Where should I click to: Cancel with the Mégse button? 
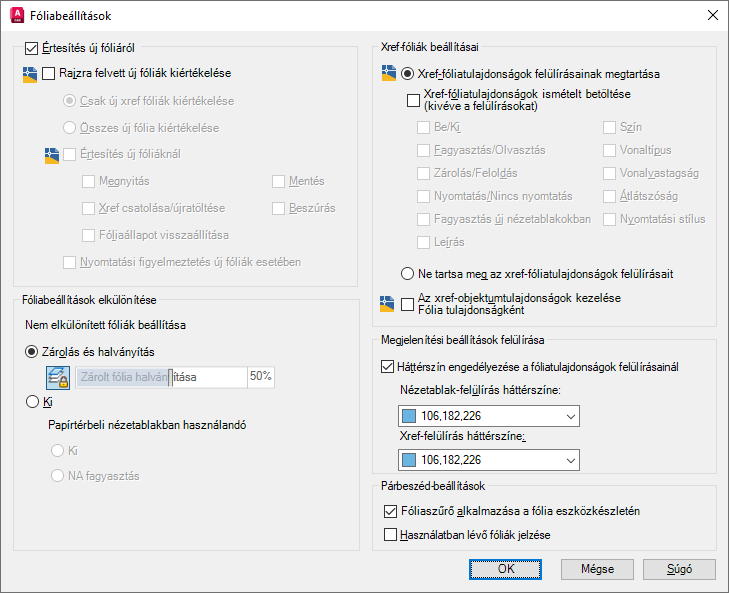pyautogui.click(x=597, y=569)
